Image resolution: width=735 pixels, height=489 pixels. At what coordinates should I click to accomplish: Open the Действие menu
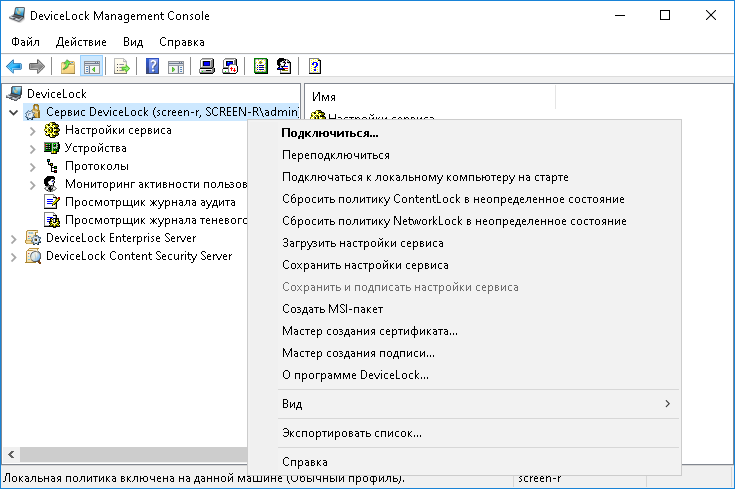81,42
